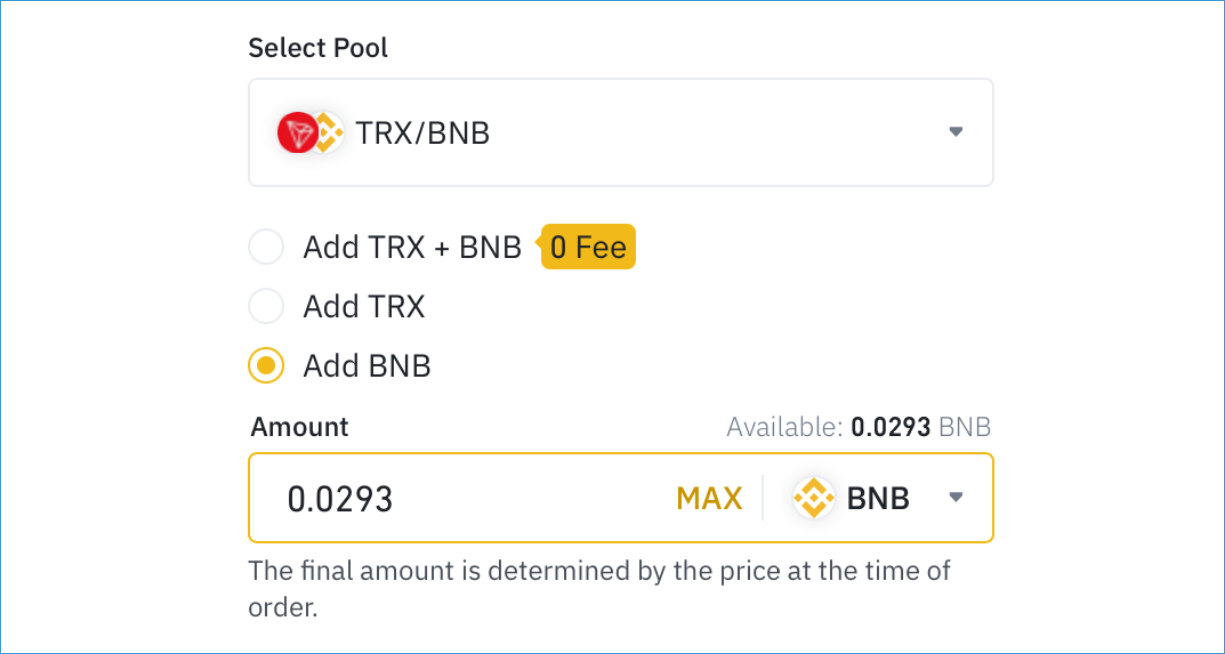
Task: Open the Select Pool dropdown arrow
Action: (x=956, y=132)
